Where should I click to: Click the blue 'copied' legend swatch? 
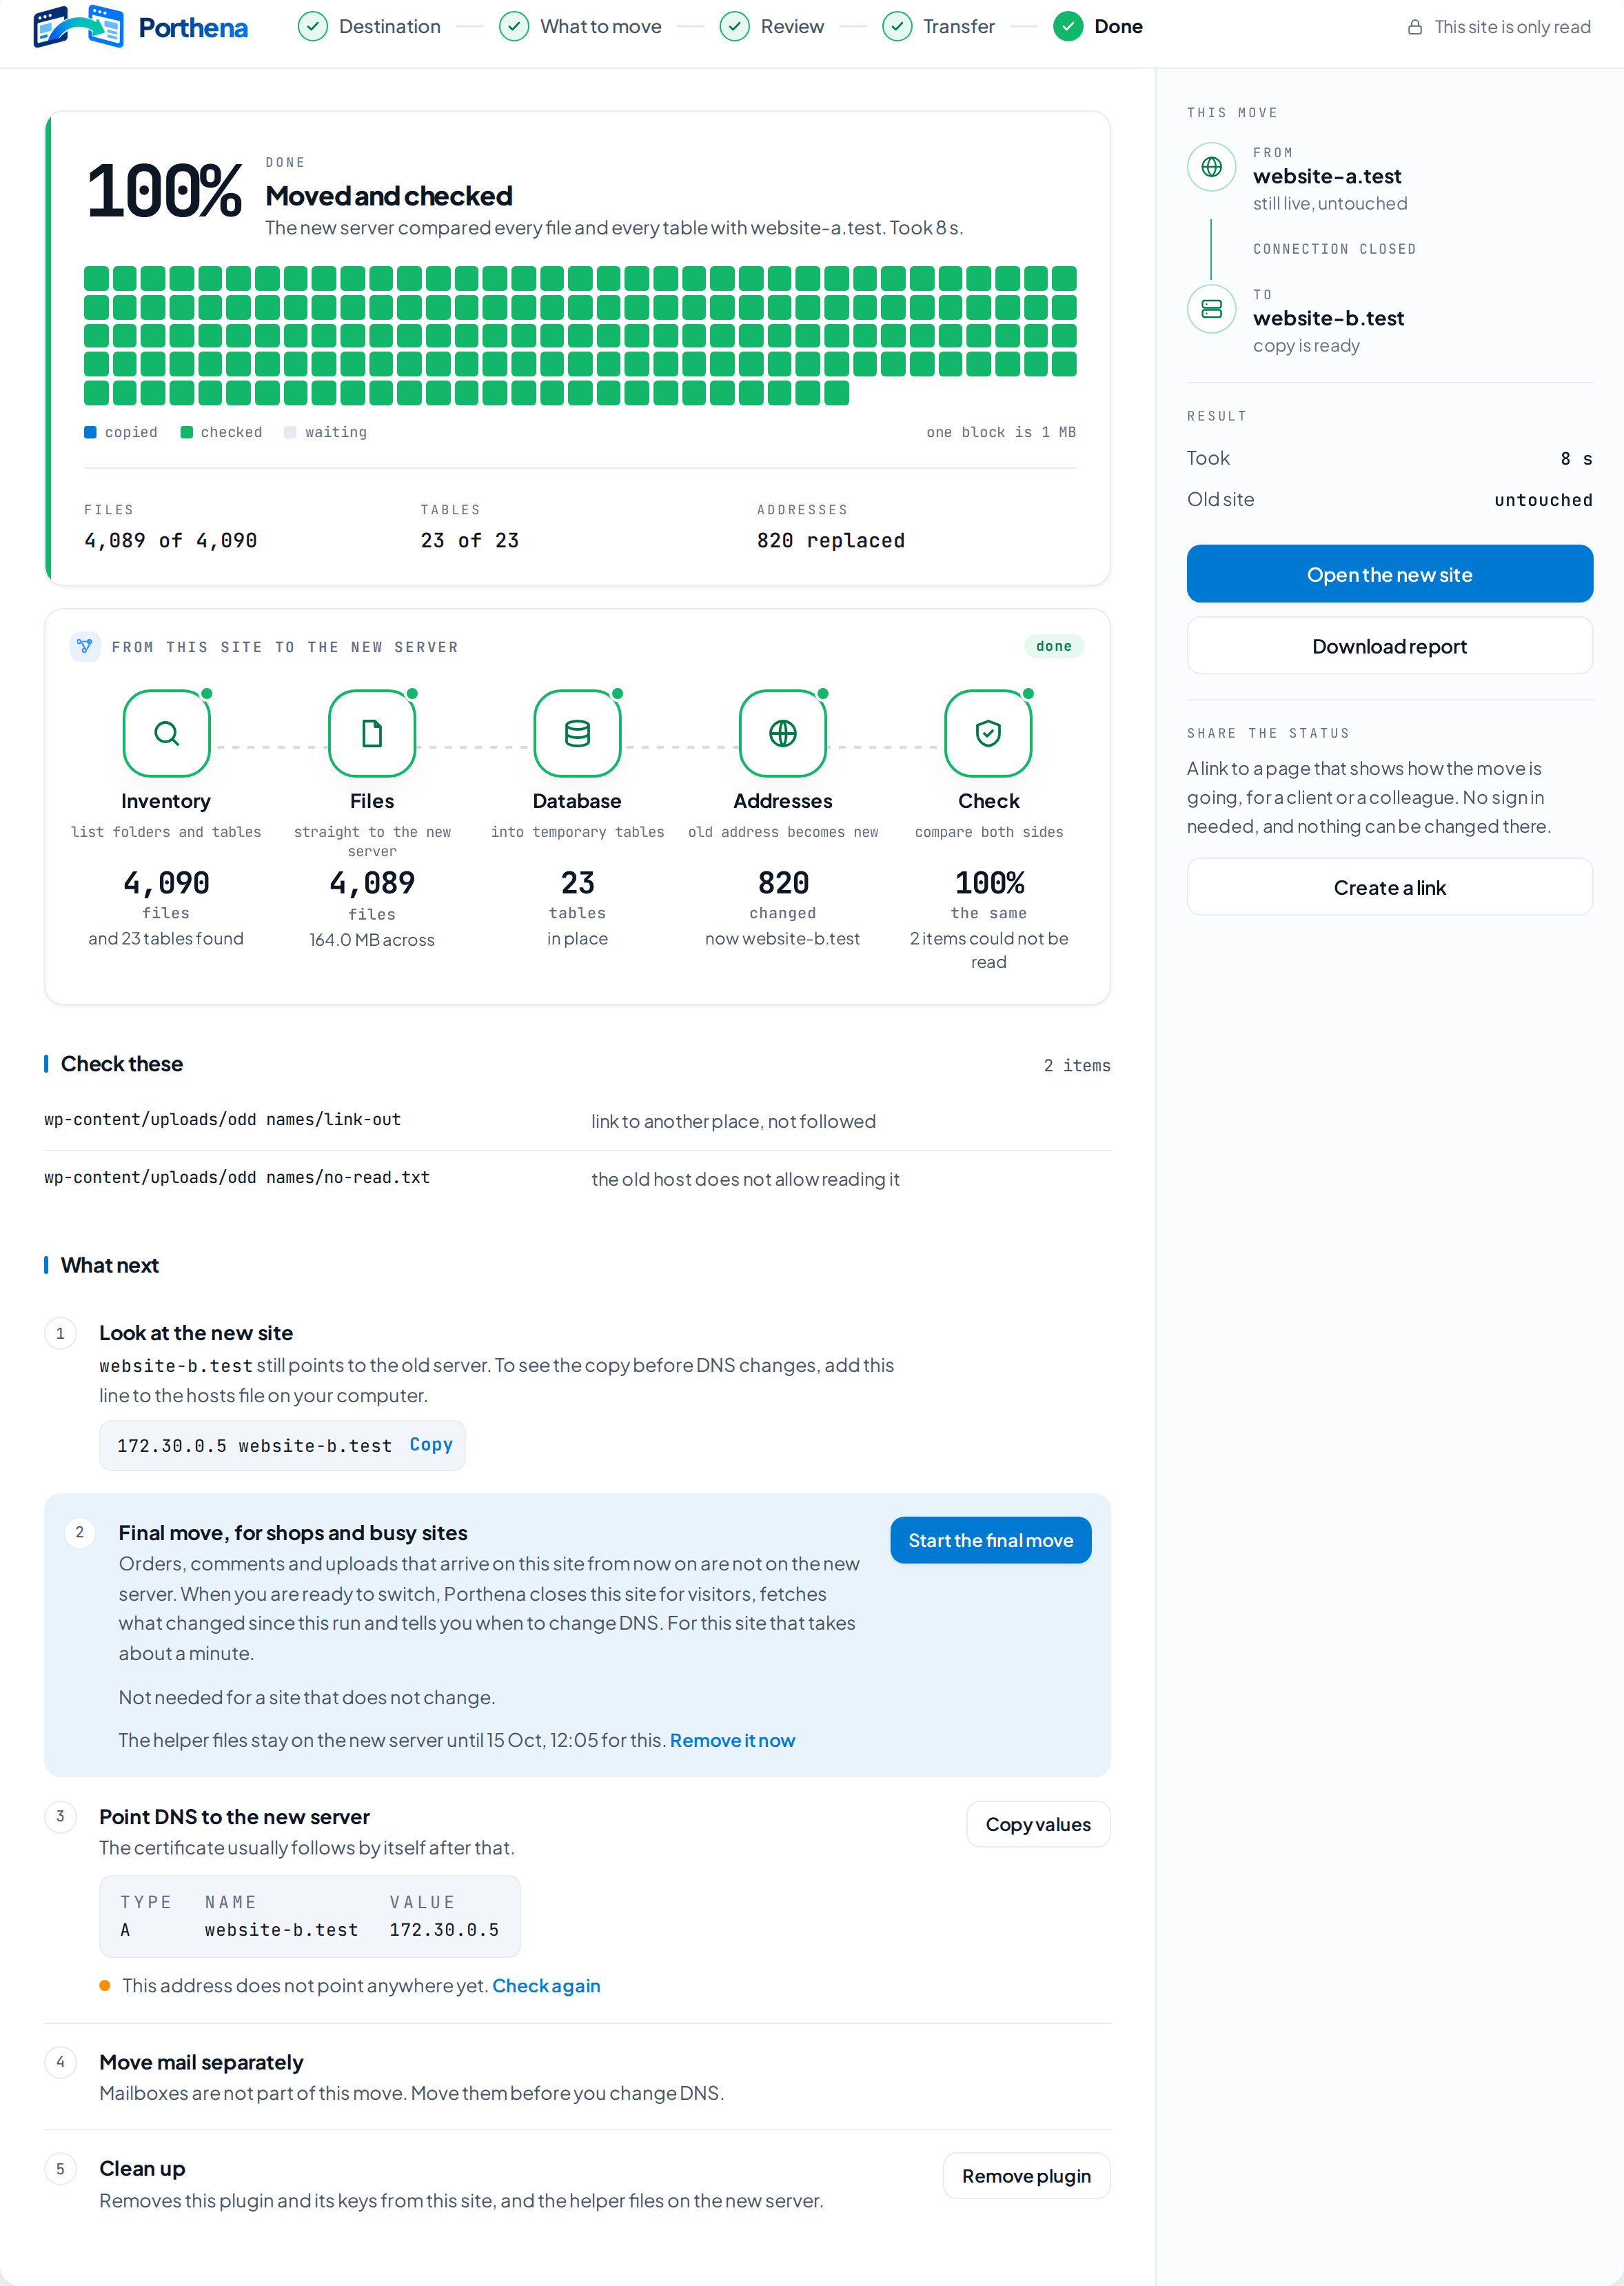click(x=90, y=432)
